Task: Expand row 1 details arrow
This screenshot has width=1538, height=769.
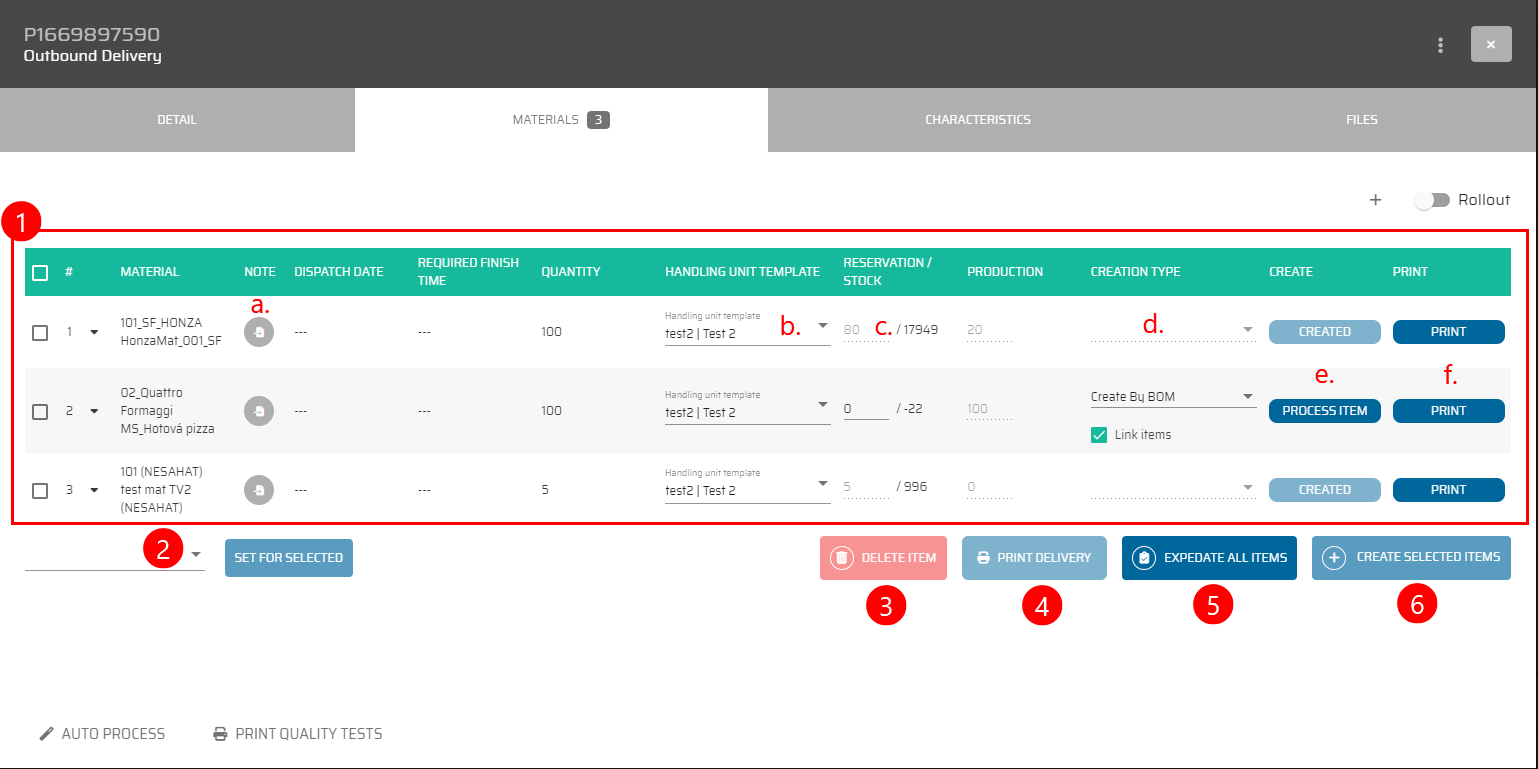Action: coord(94,332)
